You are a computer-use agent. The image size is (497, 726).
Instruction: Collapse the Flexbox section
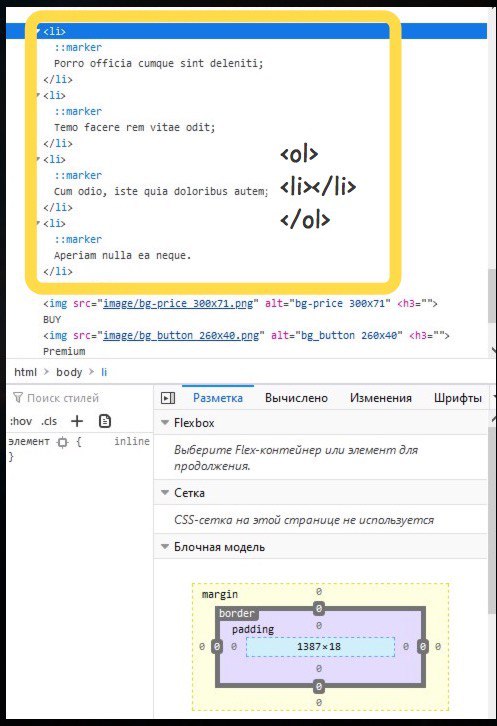(164, 422)
